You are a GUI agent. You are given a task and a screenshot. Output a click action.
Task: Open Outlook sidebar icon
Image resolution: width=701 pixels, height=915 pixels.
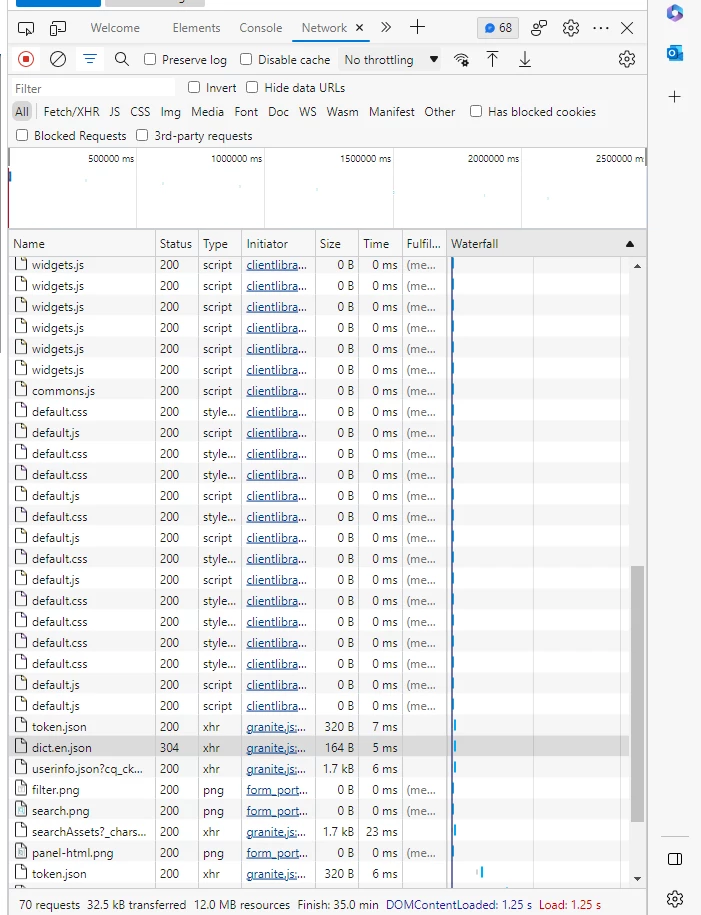pyautogui.click(x=675, y=54)
